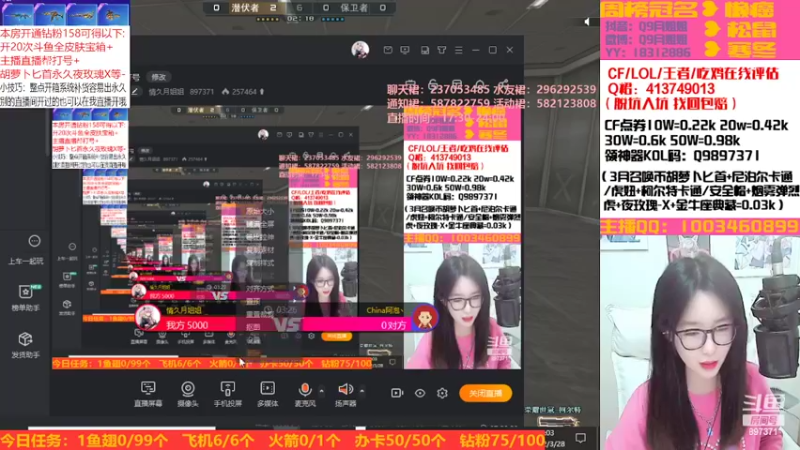Open the screen message icon beside mail
The image size is (800, 450).
click(405, 50)
